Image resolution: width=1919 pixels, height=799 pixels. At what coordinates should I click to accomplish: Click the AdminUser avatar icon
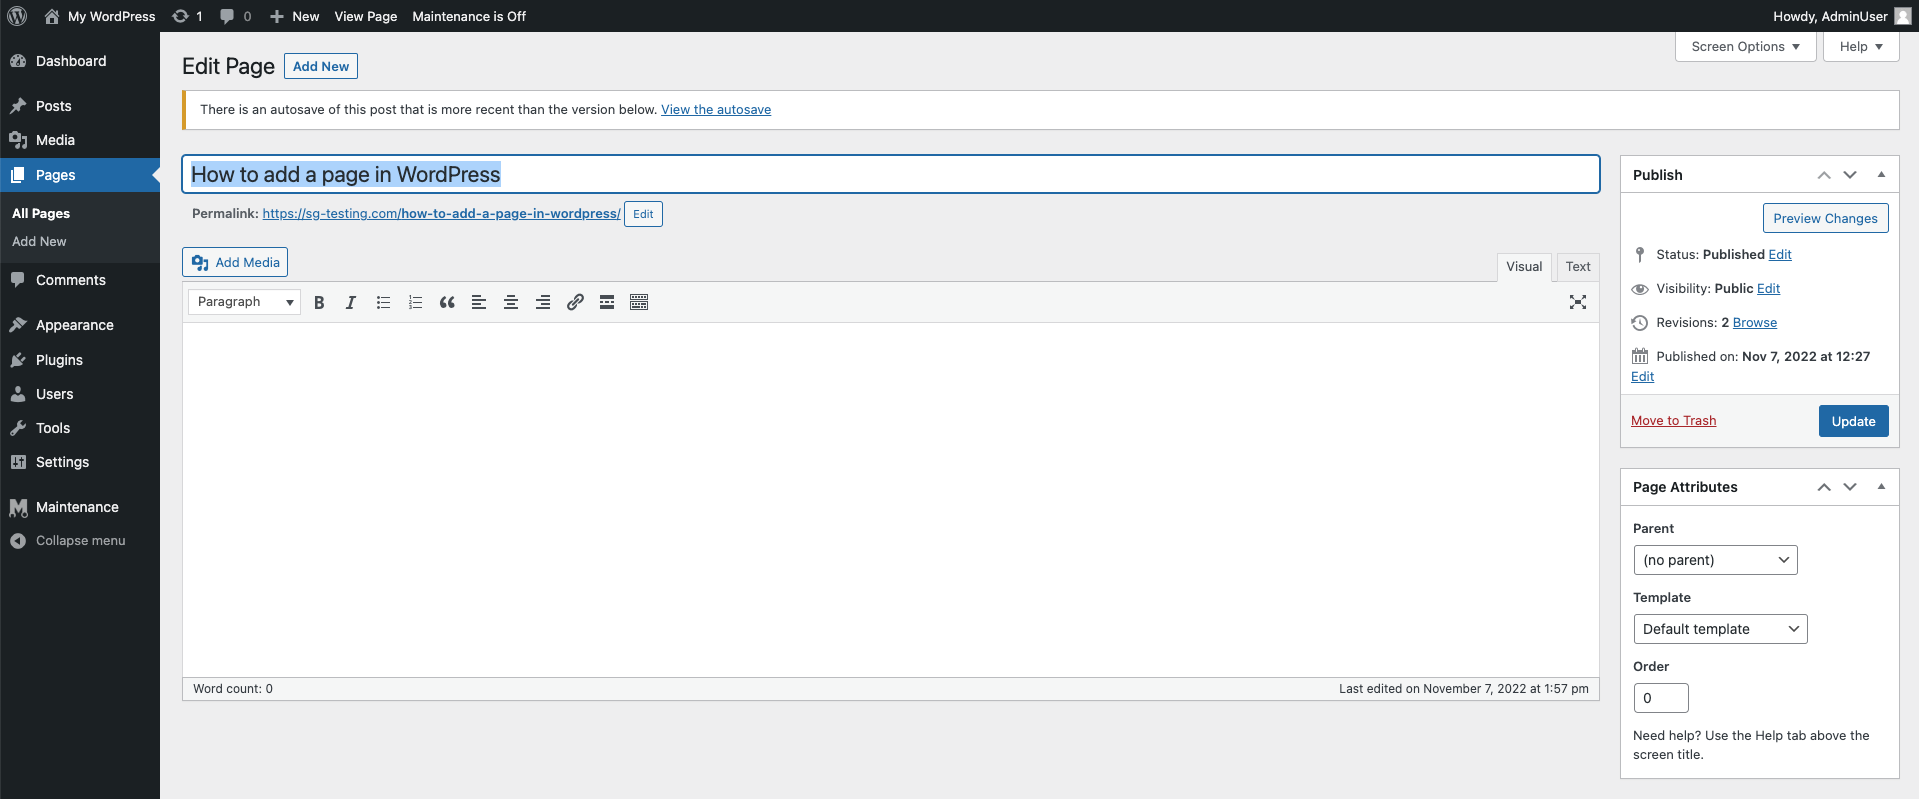[x=1903, y=16]
